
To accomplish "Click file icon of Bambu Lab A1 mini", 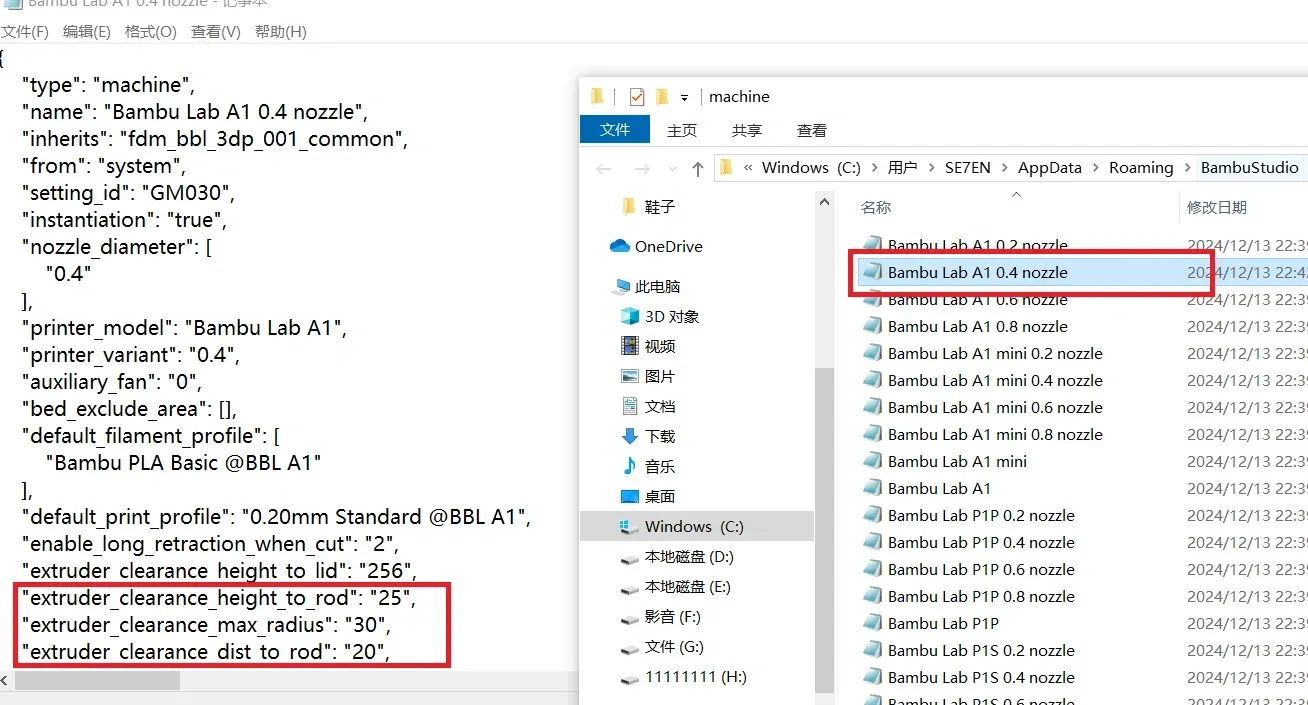I will point(872,461).
